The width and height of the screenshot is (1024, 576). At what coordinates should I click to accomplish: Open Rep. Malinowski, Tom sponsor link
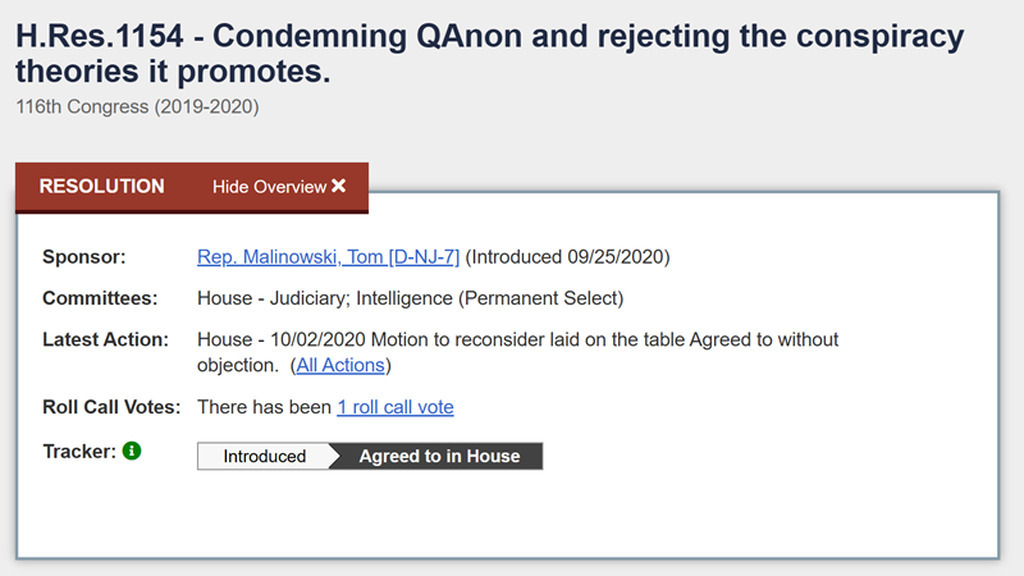[x=328, y=257]
